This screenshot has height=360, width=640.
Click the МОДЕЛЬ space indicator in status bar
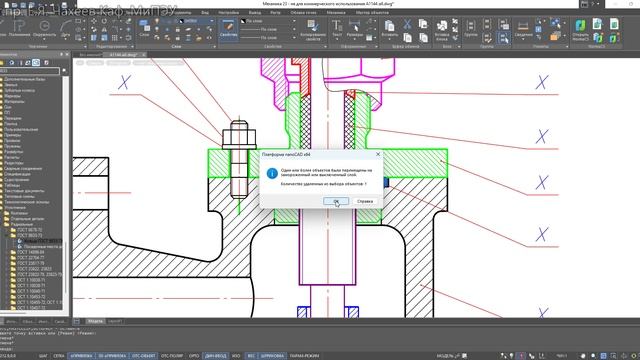tap(445, 356)
